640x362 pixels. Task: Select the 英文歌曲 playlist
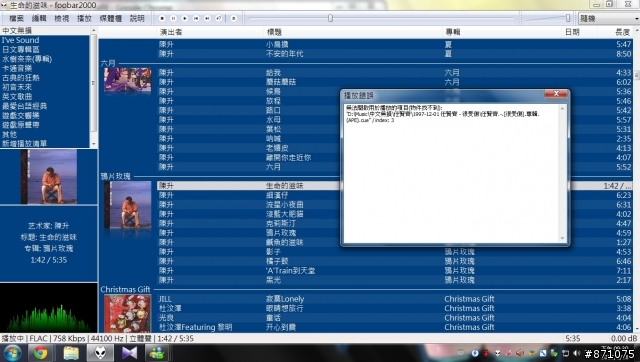click(45, 96)
